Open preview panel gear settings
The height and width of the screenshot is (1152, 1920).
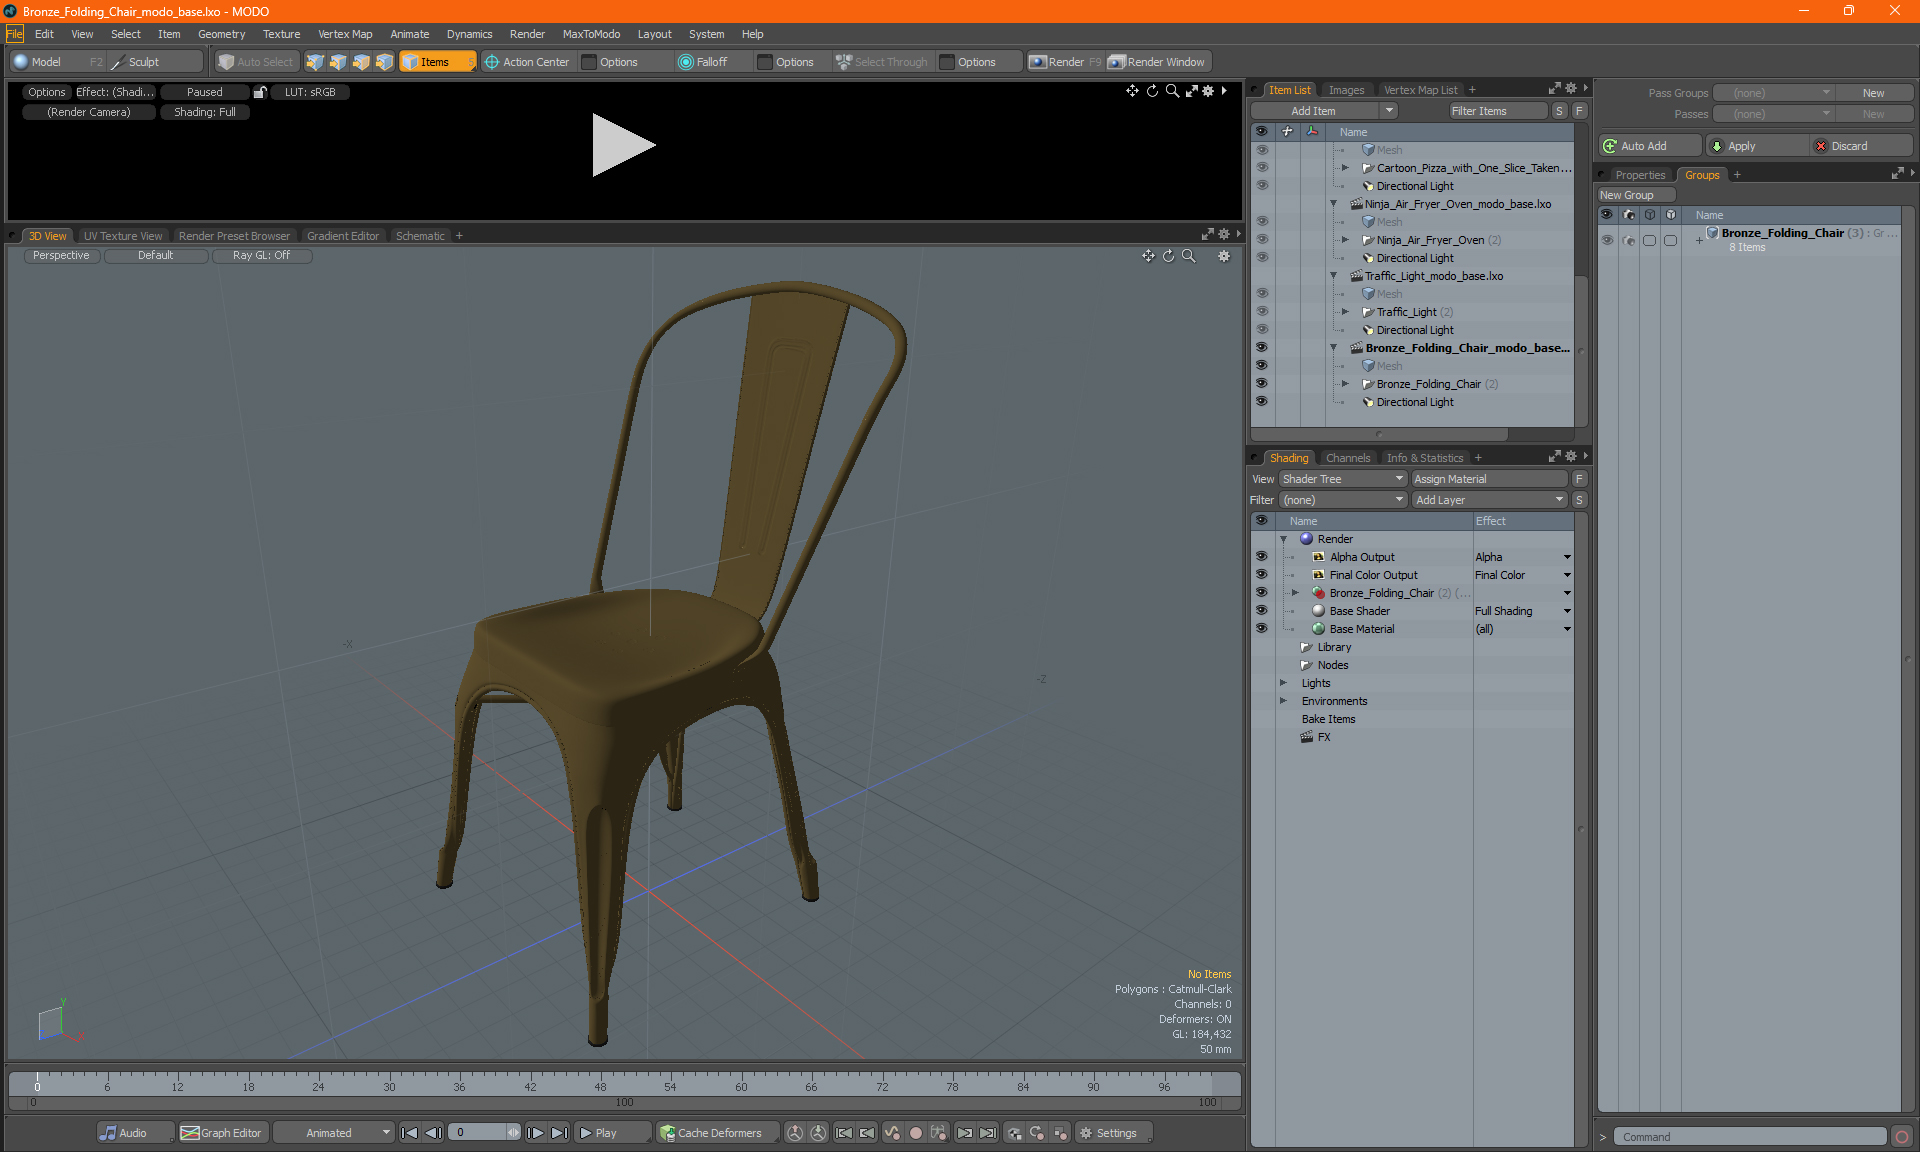(1208, 91)
